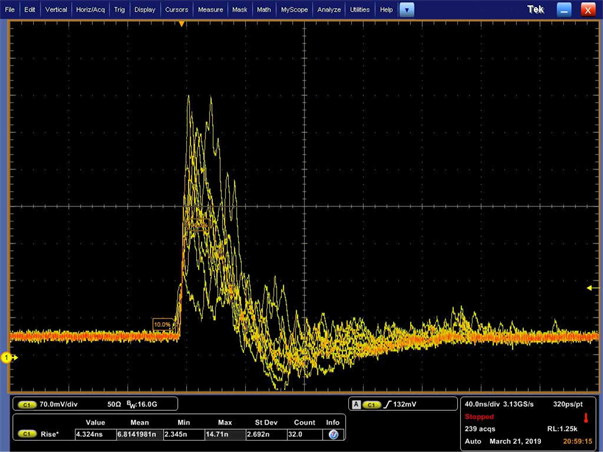Click the 70.0mV/div vertical scale readout

pos(58,404)
